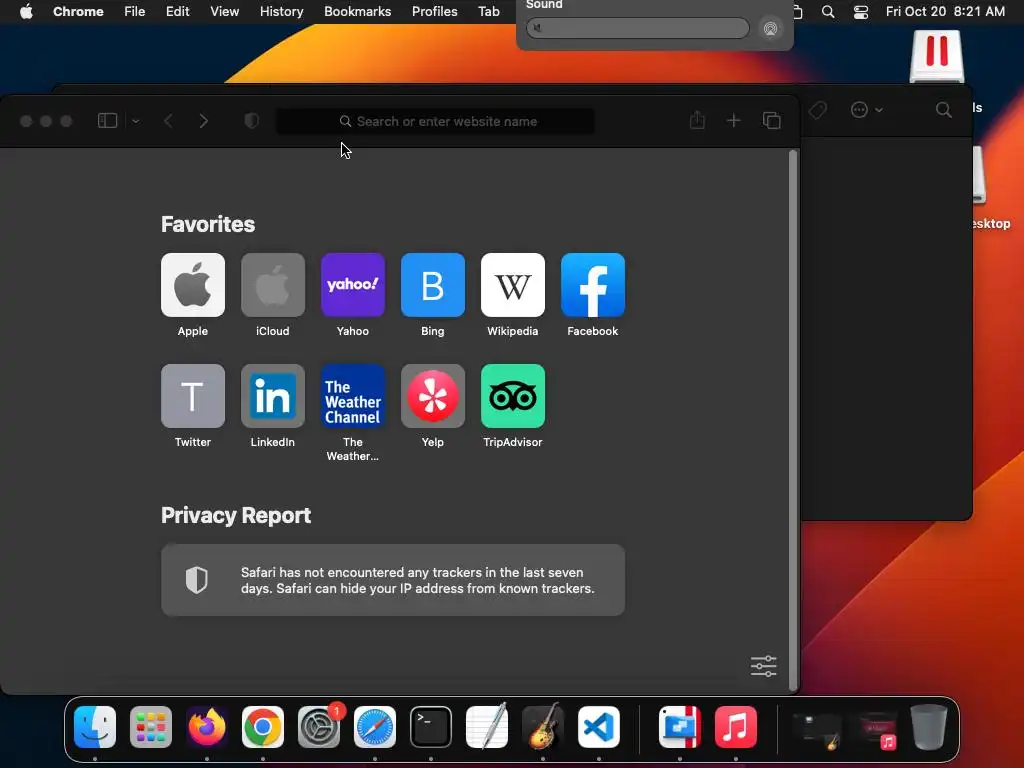The image size is (1024, 768).
Task: Add a new tab with plus icon
Action: tap(733, 121)
